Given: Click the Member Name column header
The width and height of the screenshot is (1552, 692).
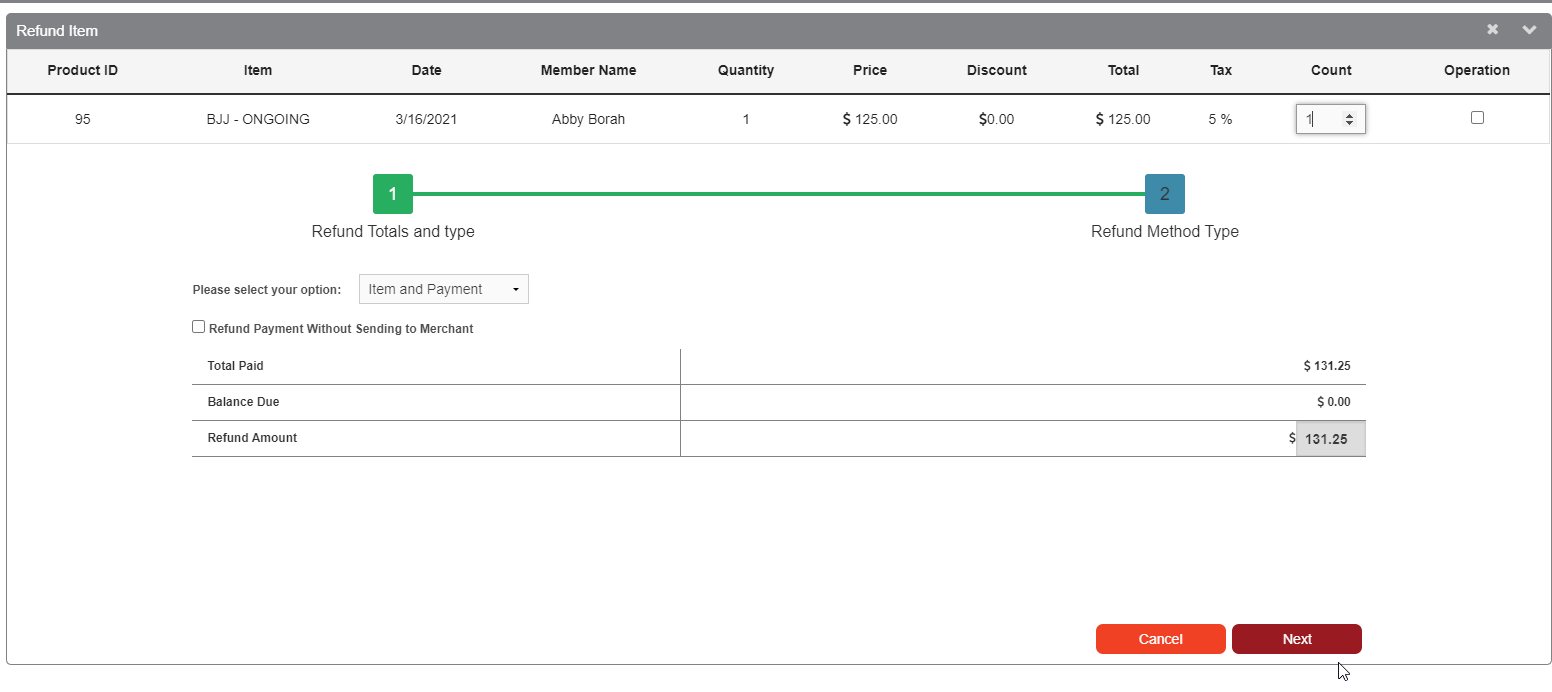Looking at the screenshot, I should [588, 70].
